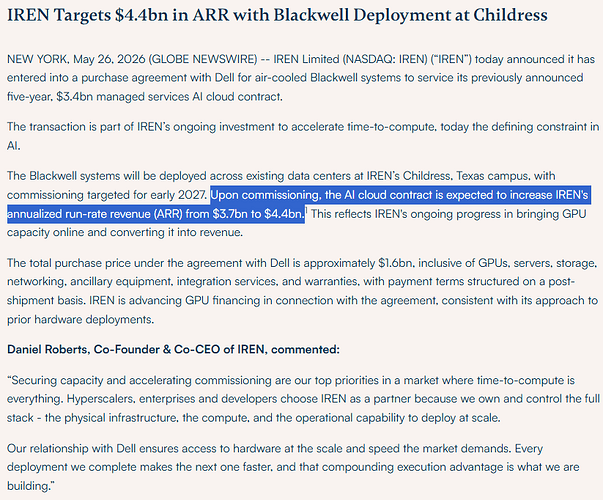Click the line "prior hardware deployments."
603x500 pixels.
click(x=80, y=319)
